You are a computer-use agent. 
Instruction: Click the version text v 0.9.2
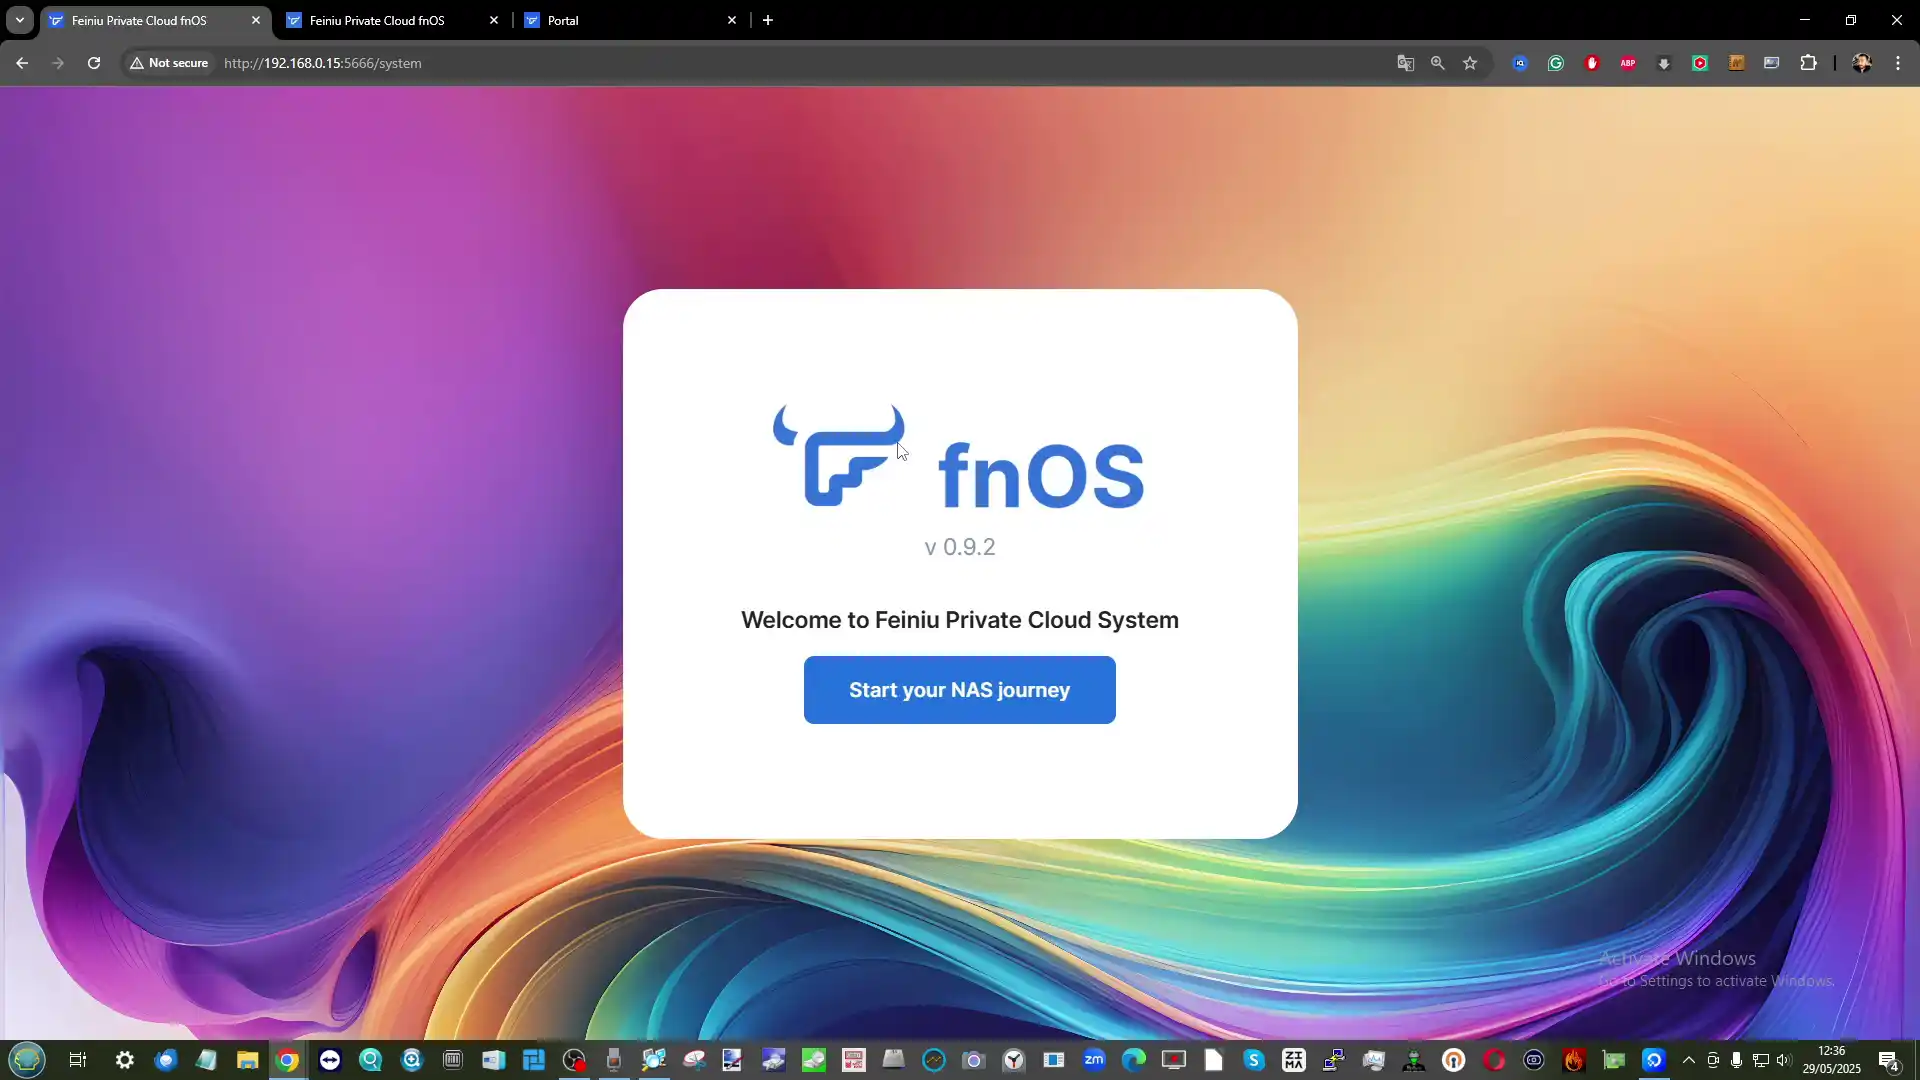959,547
